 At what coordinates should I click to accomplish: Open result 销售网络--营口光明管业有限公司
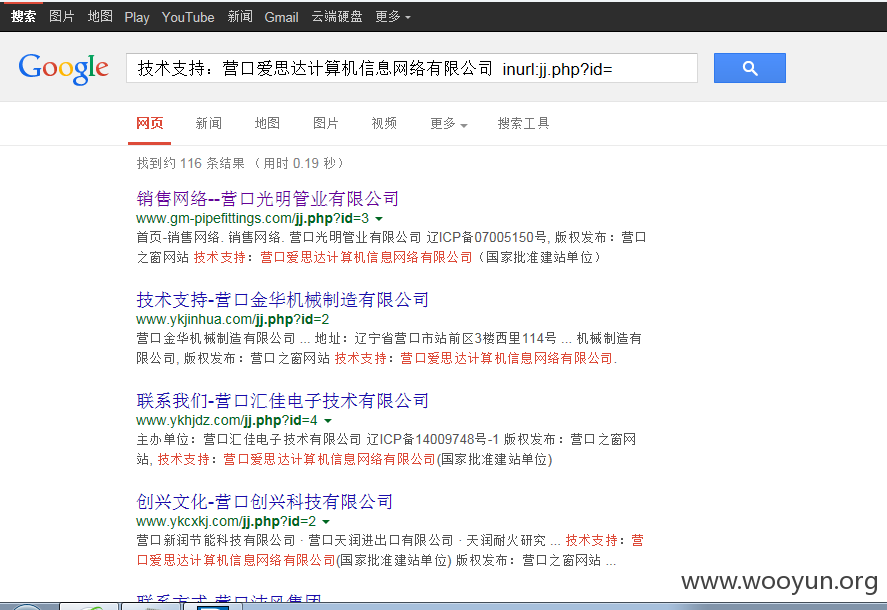[268, 199]
